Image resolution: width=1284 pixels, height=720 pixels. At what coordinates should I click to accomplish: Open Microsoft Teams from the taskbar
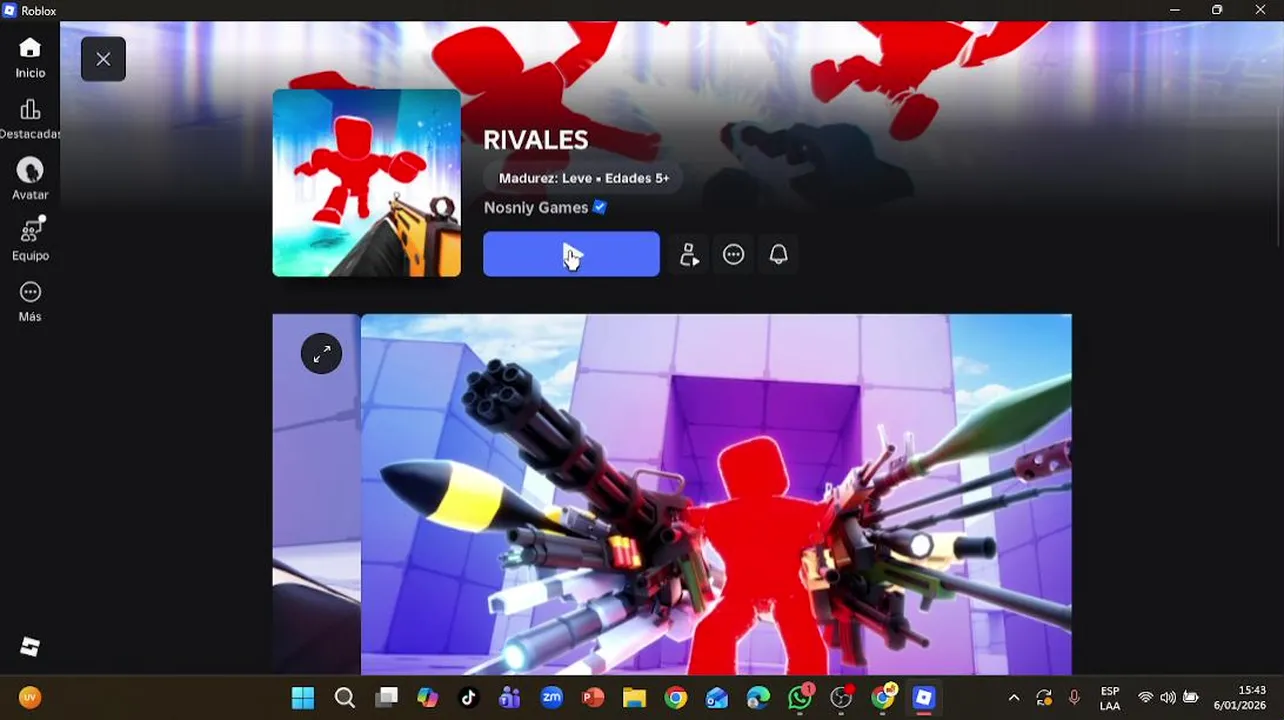point(510,697)
